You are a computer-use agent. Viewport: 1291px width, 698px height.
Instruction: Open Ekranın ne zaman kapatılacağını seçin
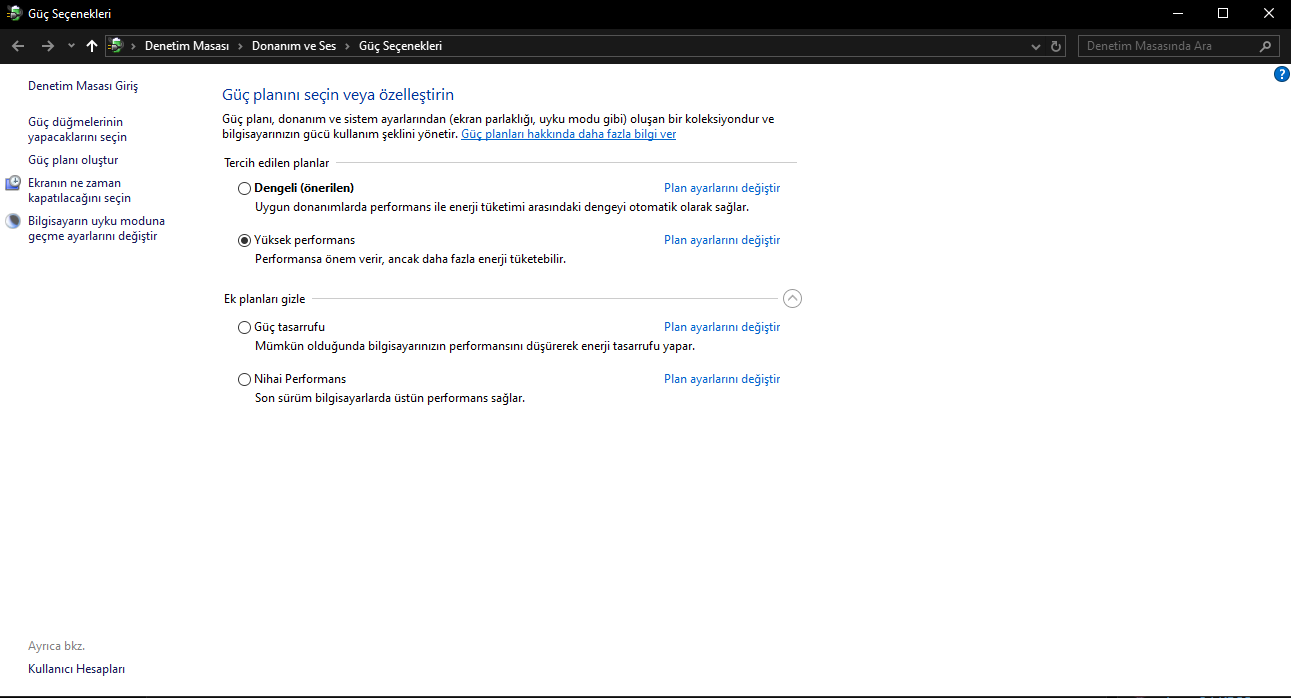point(79,191)
